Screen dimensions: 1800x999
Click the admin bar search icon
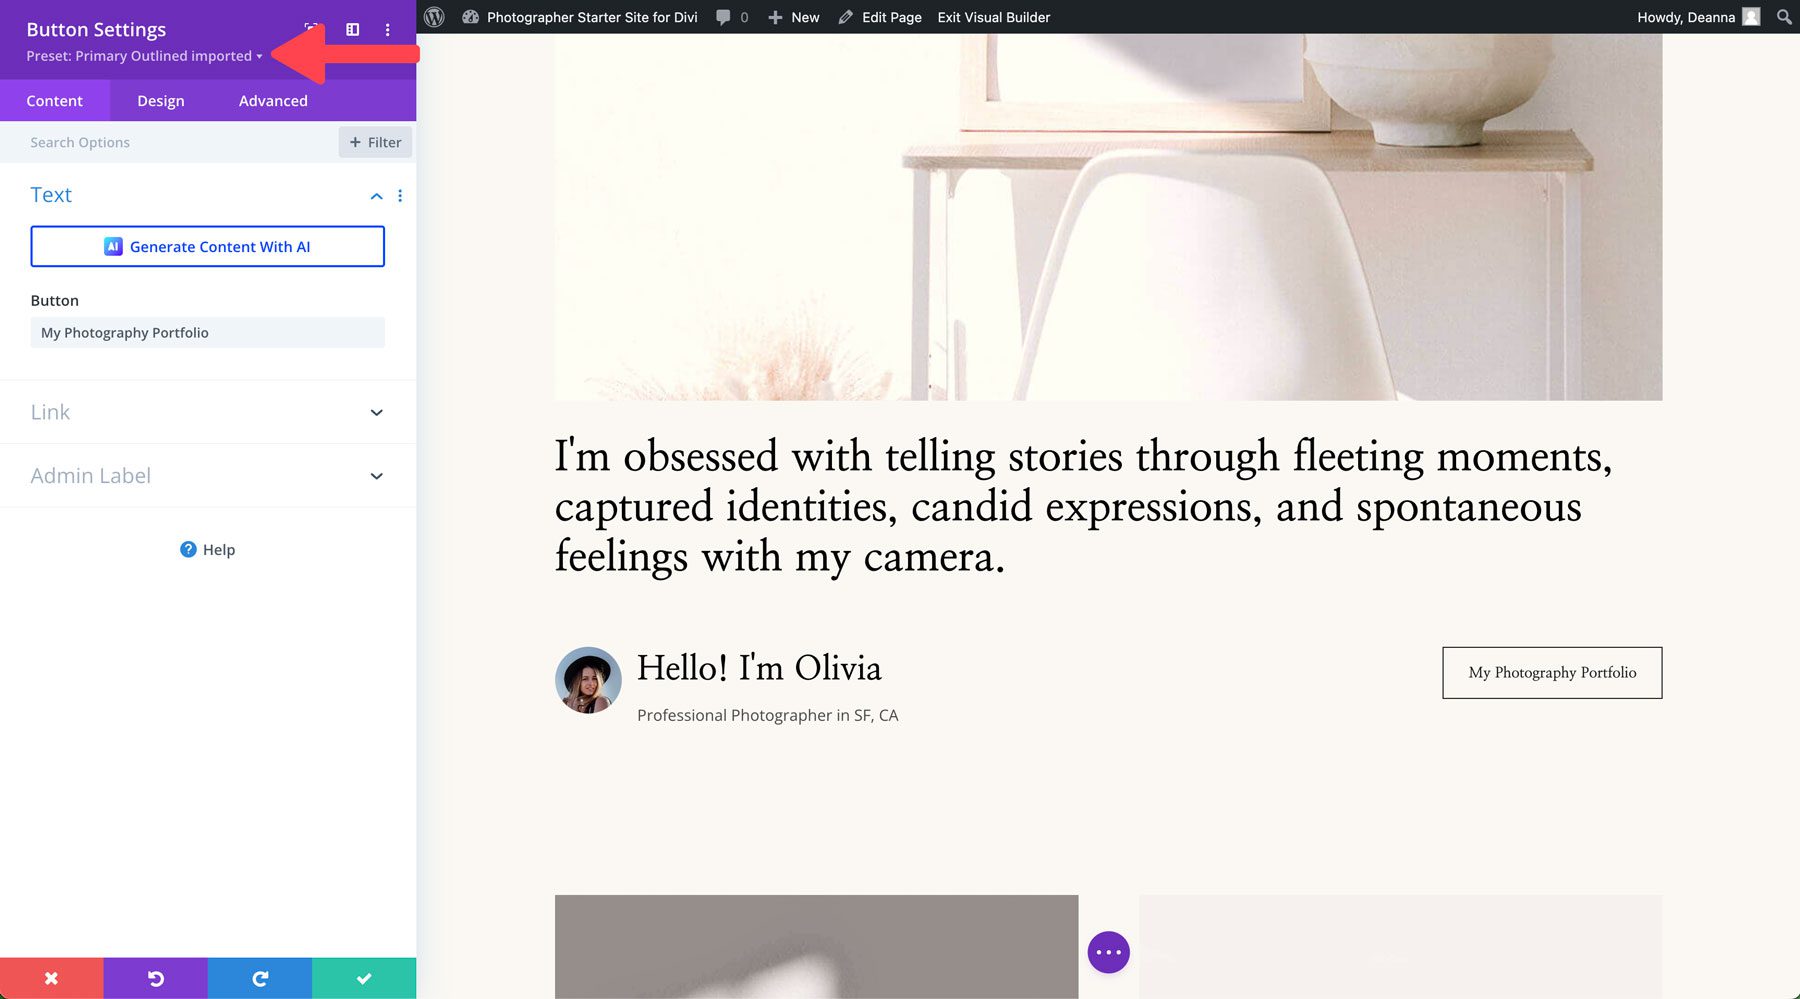click(x=1783, y=17)
